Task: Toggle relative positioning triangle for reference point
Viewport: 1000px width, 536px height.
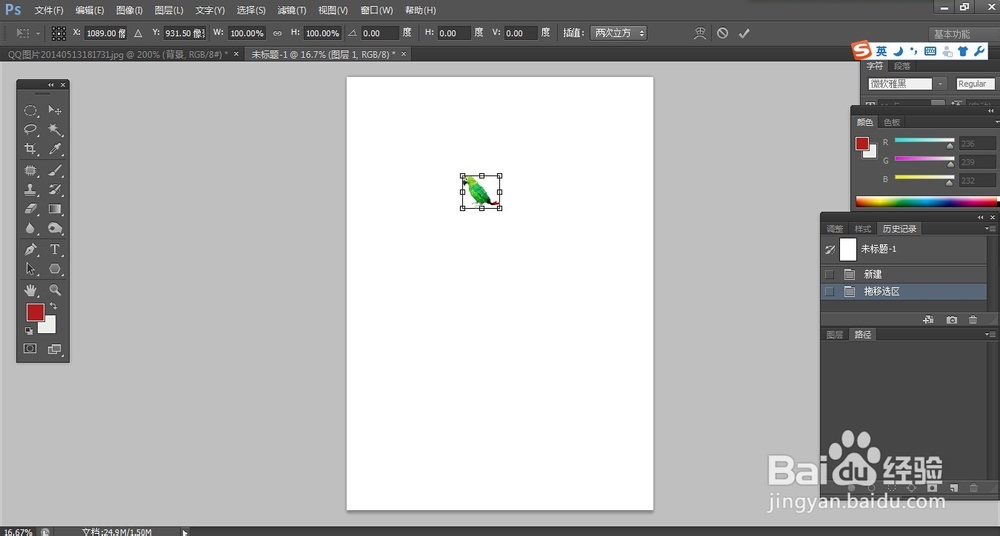Action: [138, 33]
